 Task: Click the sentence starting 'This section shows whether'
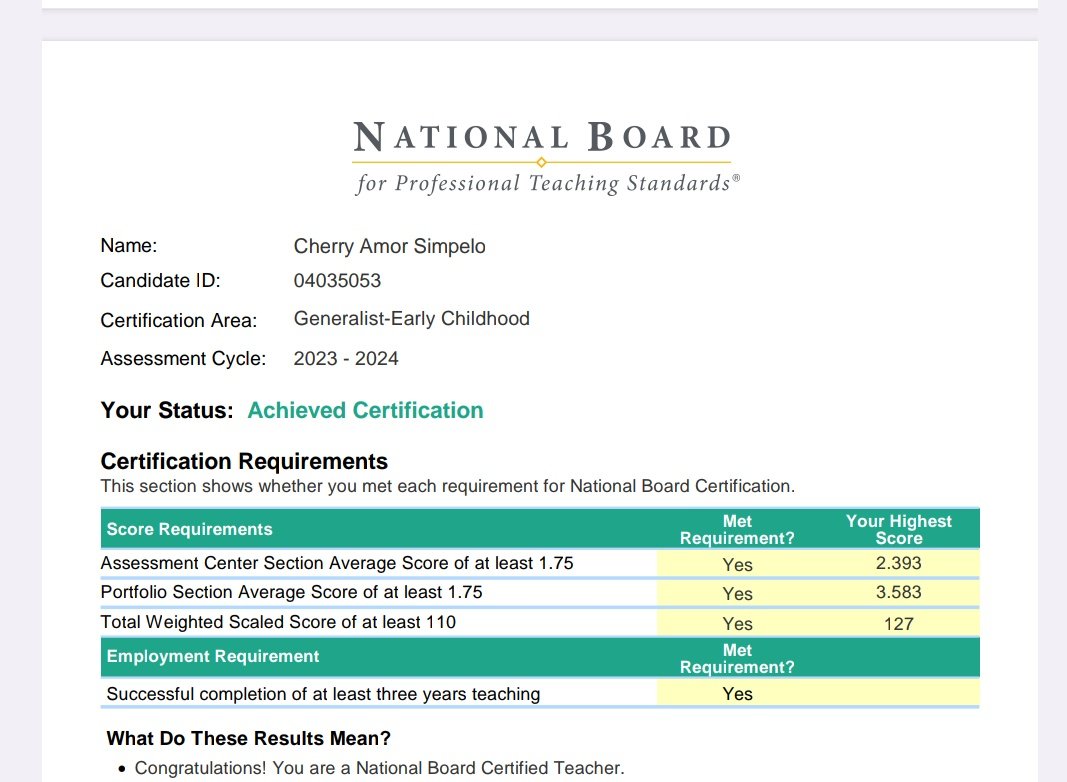(x=448, y=486)
